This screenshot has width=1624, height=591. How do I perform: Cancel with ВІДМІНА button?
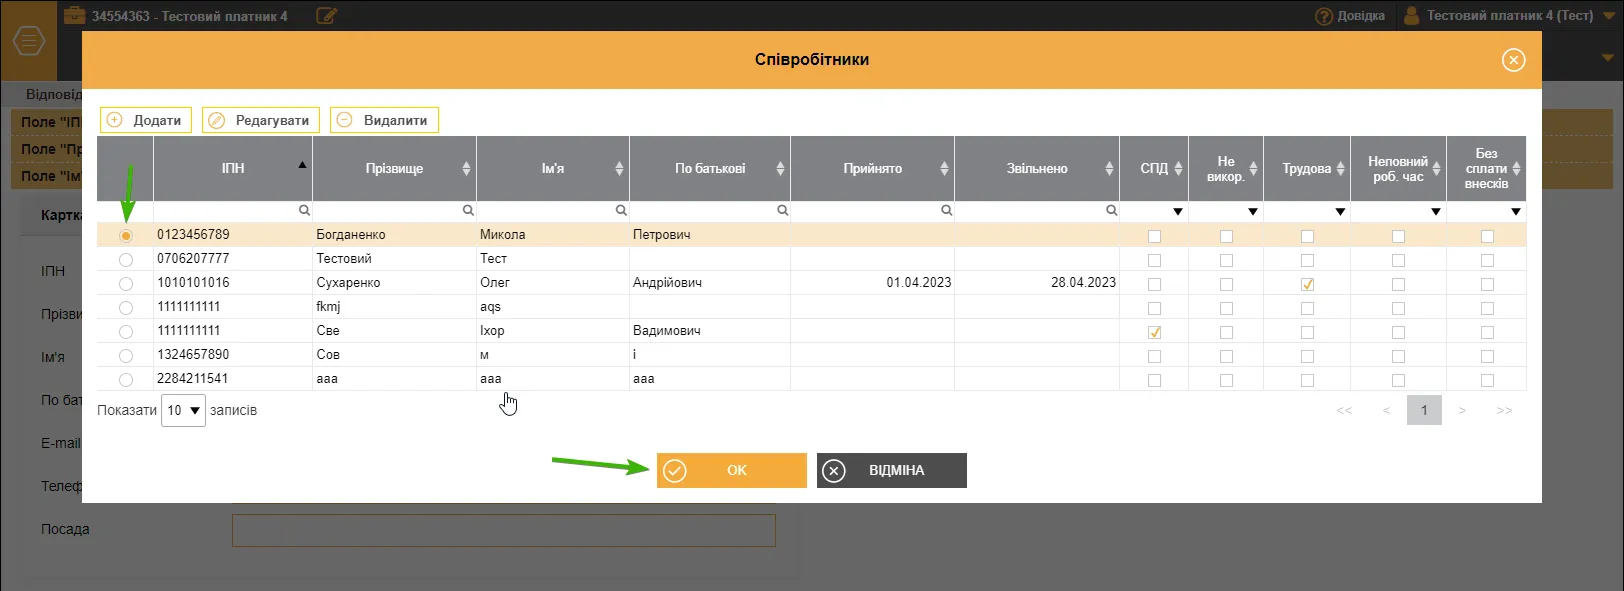click(x=892, y=470)
